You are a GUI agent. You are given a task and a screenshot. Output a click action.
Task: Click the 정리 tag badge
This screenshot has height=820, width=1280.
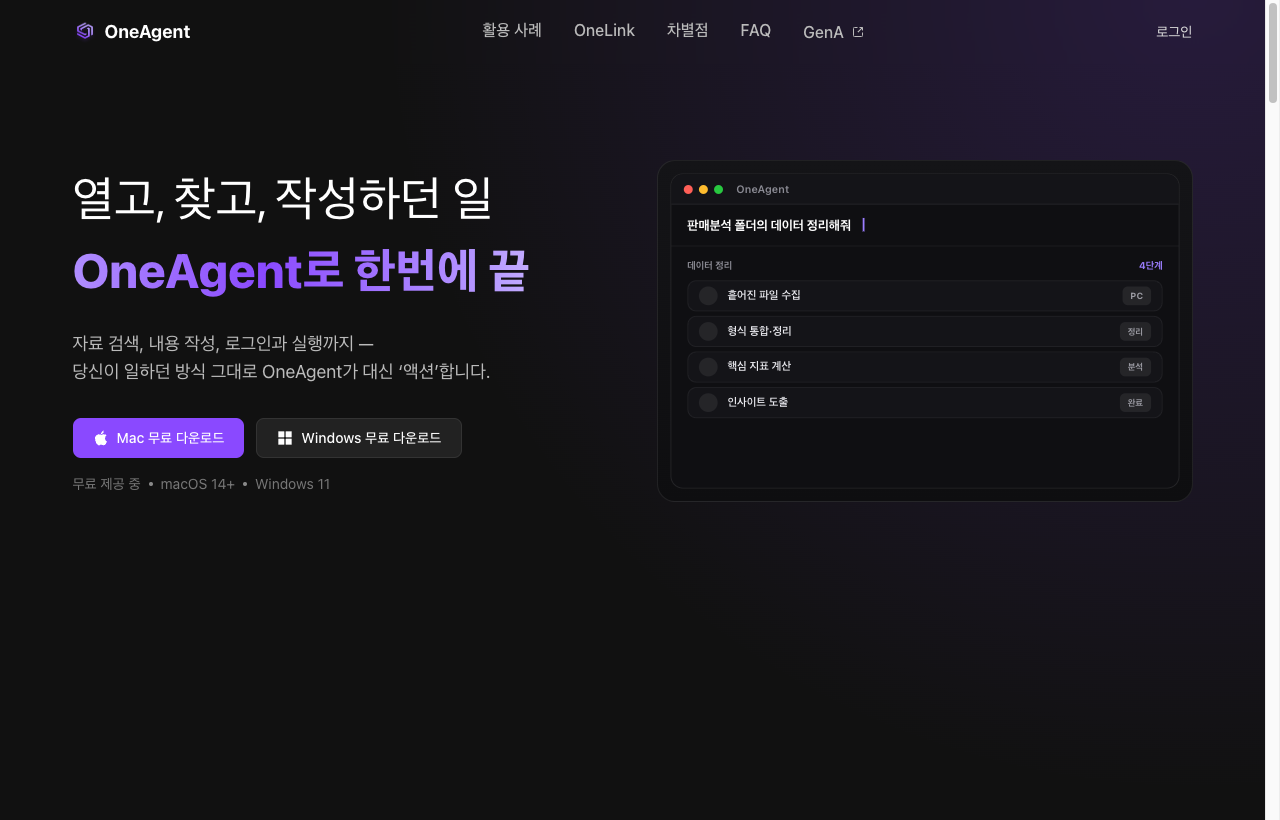tap(1135, 331)
